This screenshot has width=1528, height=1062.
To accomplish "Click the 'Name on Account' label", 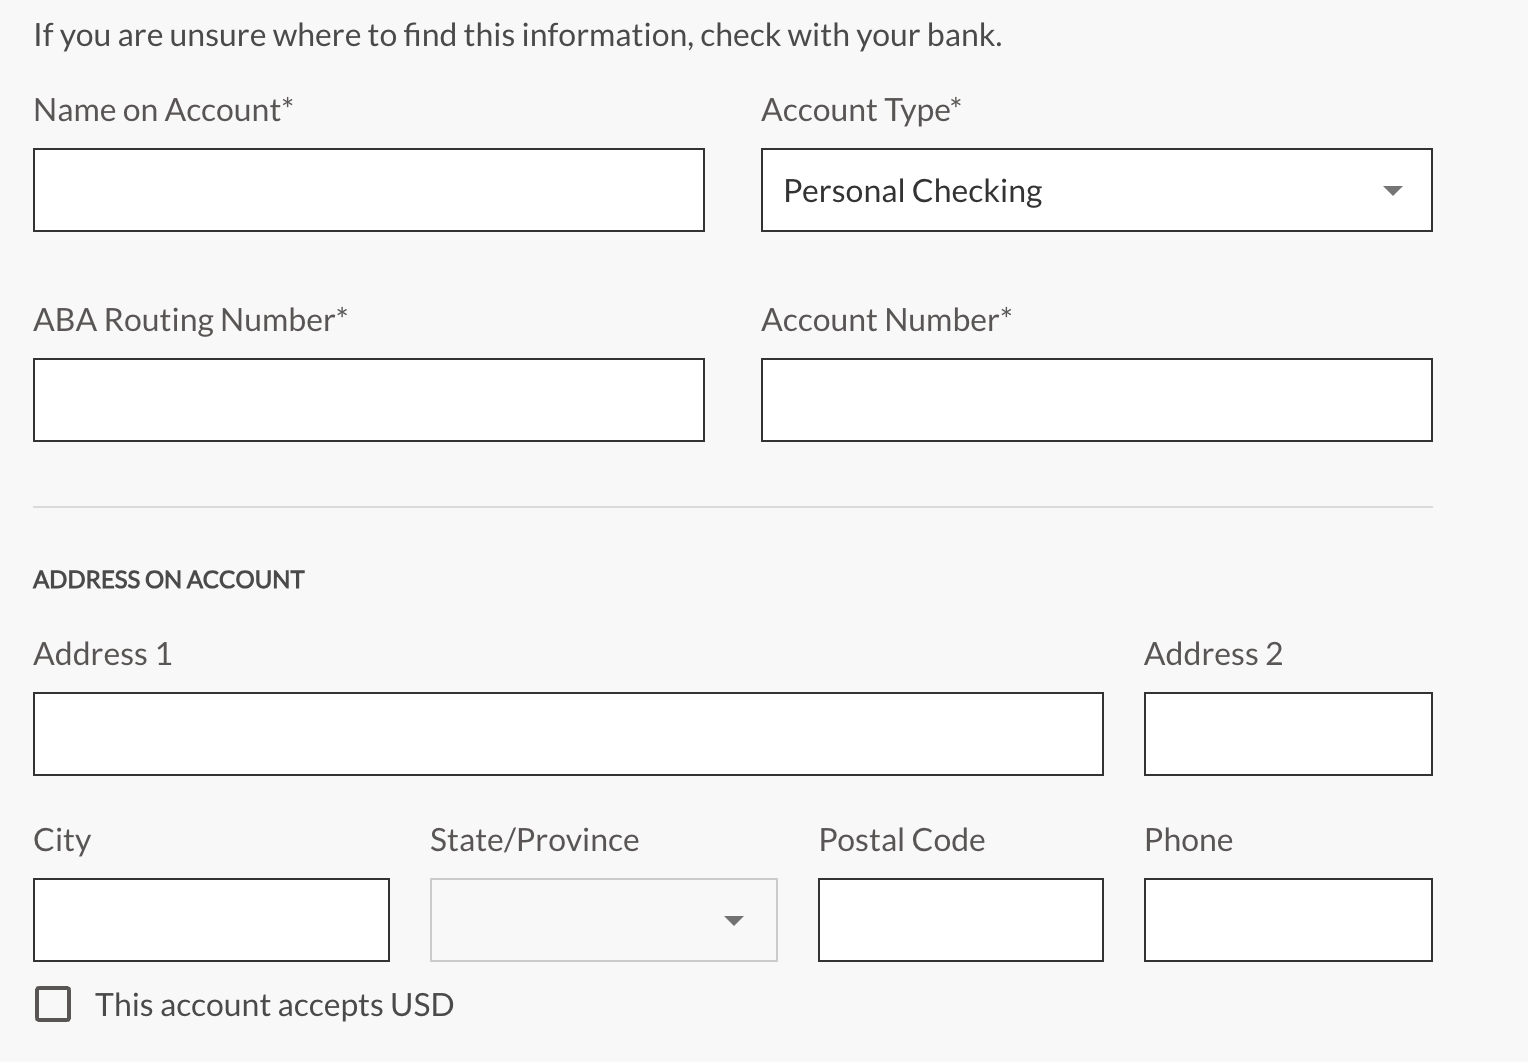I will pos(163,110).
